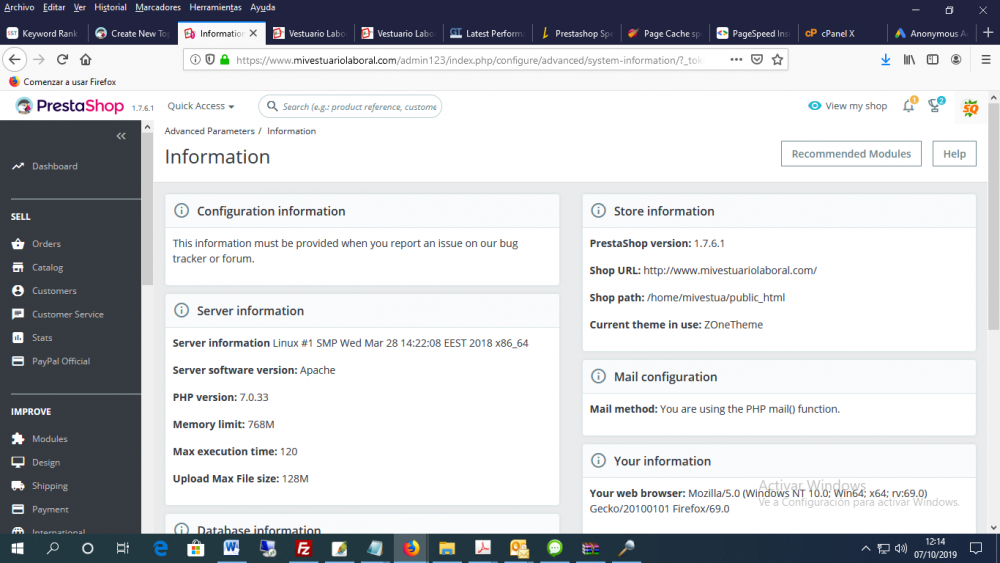Click the Advanced Parameters breadcrumb
The image size is (1000, 563).
209,131
